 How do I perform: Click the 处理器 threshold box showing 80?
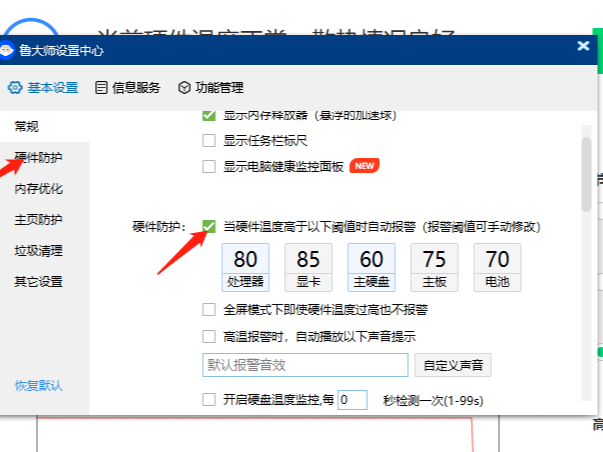[x=245, y=267]
